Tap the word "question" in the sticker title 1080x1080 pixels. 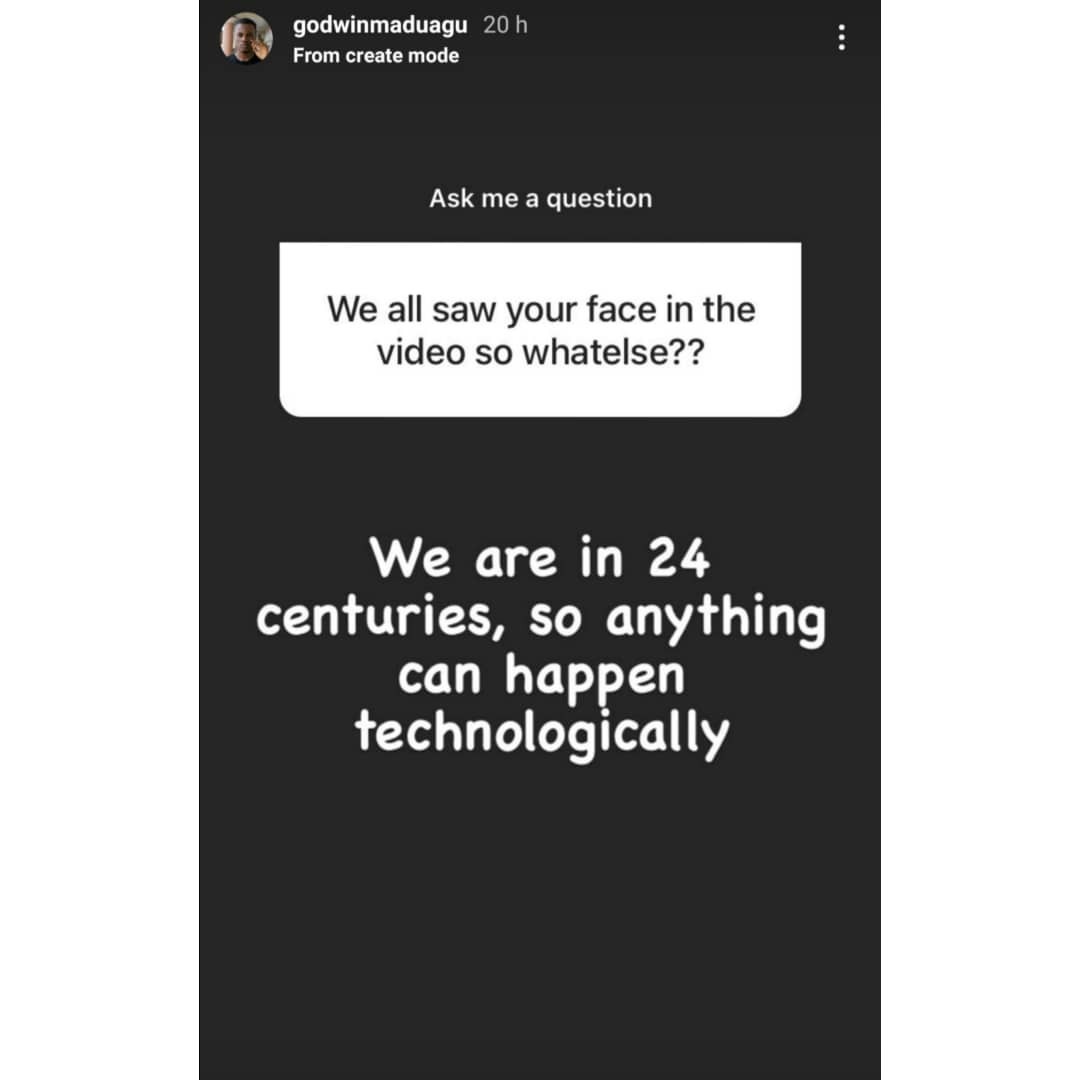point(599,199)
